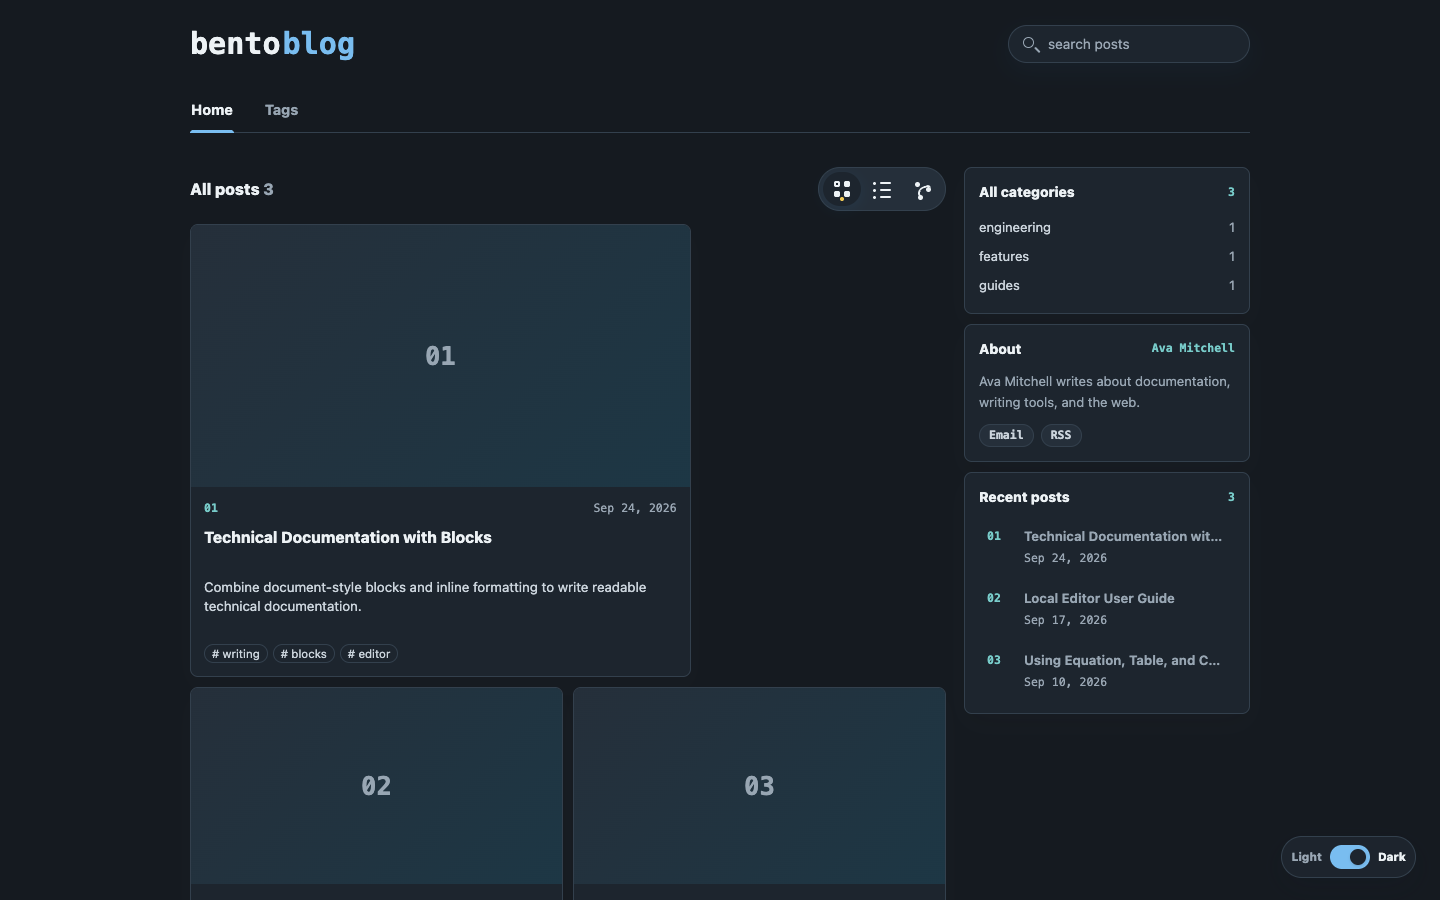
Task: Select the # writing tag
Action: point(236,654)
